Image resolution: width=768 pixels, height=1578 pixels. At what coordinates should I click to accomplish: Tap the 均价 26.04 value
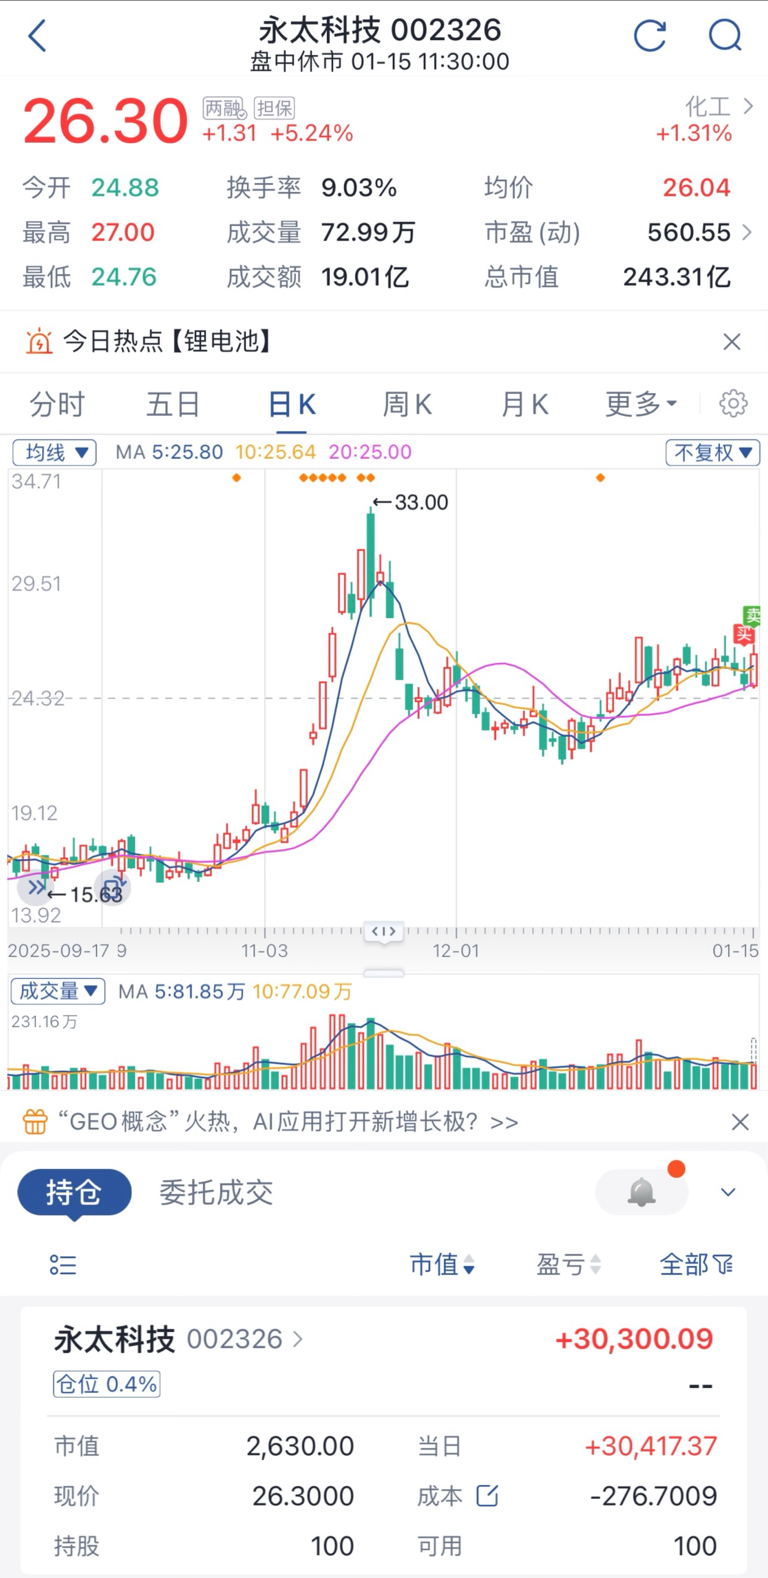tap(697, 188)
